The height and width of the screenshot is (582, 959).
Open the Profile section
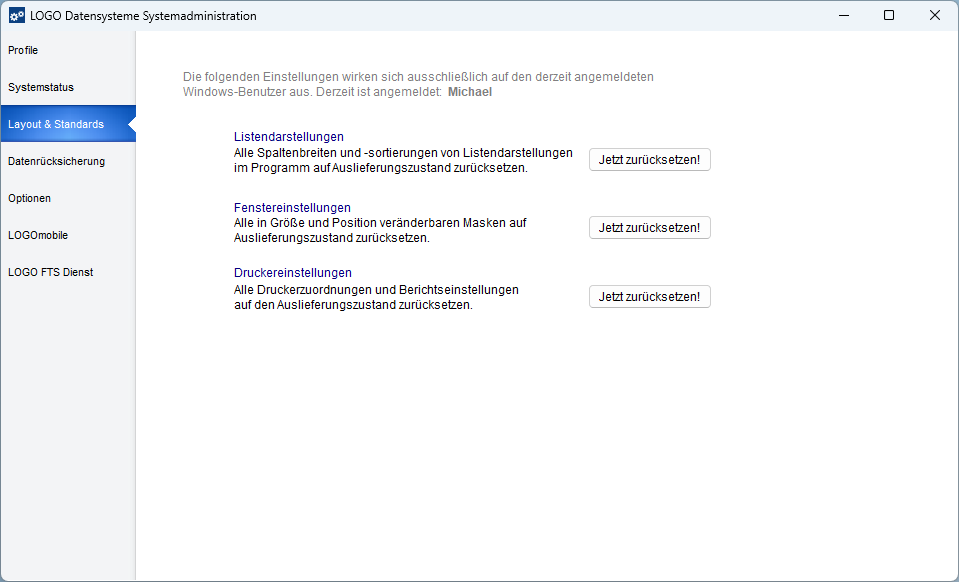[x=67, y=50]
